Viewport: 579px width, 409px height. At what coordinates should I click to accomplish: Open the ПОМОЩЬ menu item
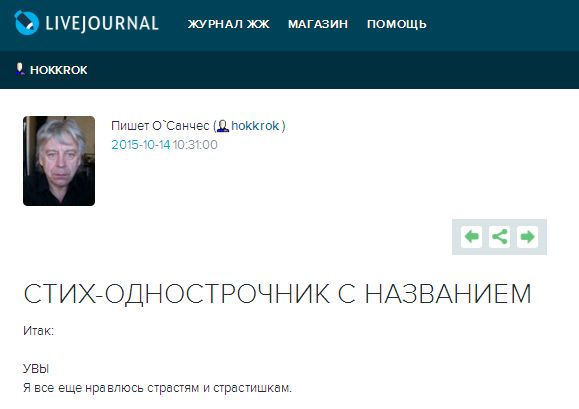click(x=397, y=24)
